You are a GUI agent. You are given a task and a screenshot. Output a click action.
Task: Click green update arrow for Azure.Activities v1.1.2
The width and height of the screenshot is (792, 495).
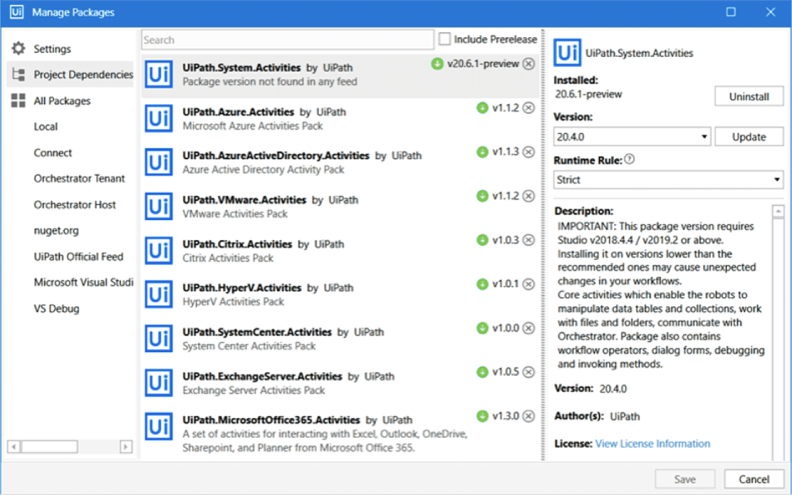point(482,108)
